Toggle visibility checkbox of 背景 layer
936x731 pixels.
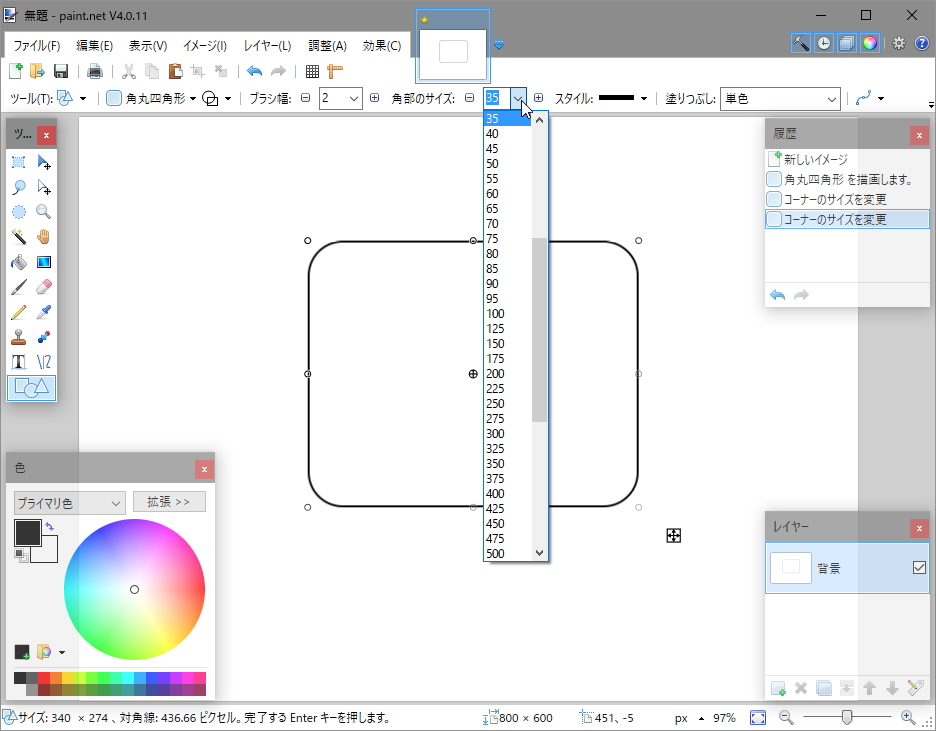coord(919,567)
